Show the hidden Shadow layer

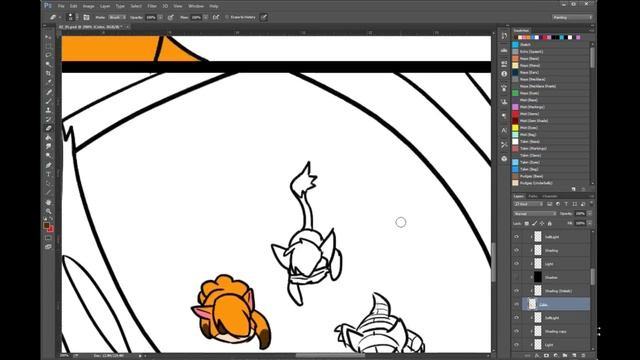click(516, 278)
